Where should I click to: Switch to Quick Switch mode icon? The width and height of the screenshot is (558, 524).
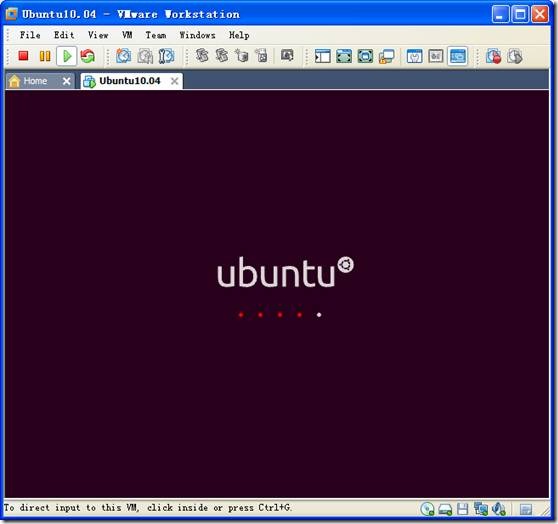[344, 56]
